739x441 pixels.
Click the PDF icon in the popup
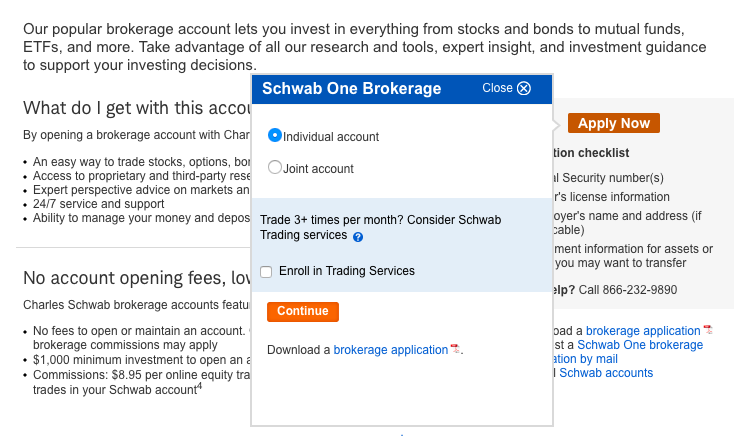tap(455, 350)
